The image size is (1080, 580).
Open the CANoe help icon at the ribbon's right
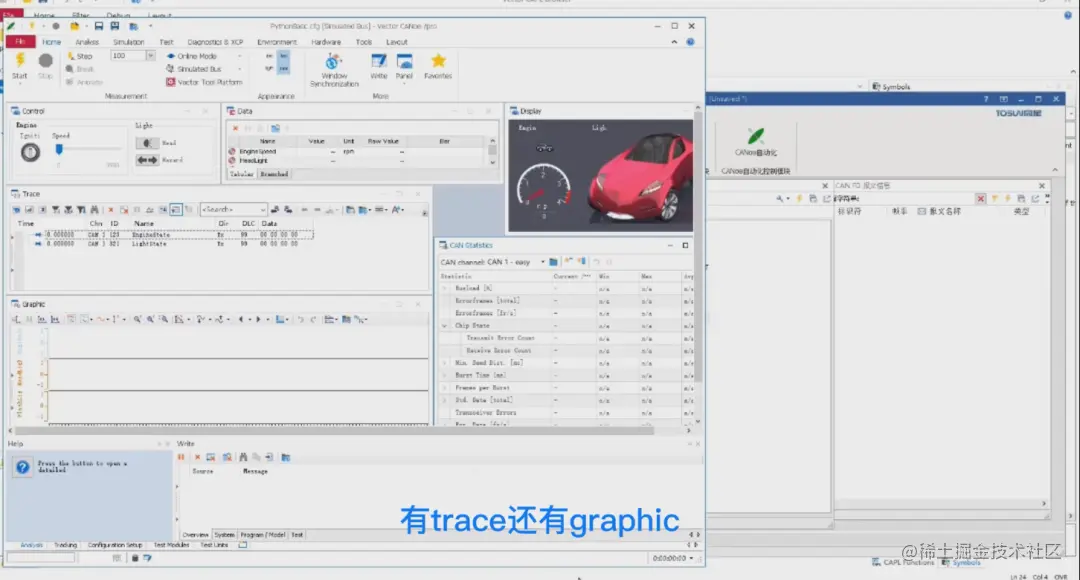(x=690, y=42)
